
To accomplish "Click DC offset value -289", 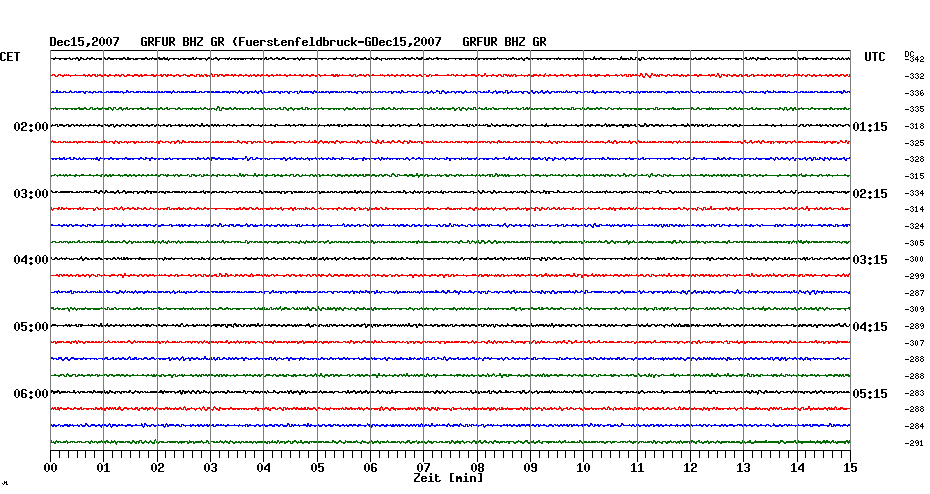I will (x=914, y=327).
